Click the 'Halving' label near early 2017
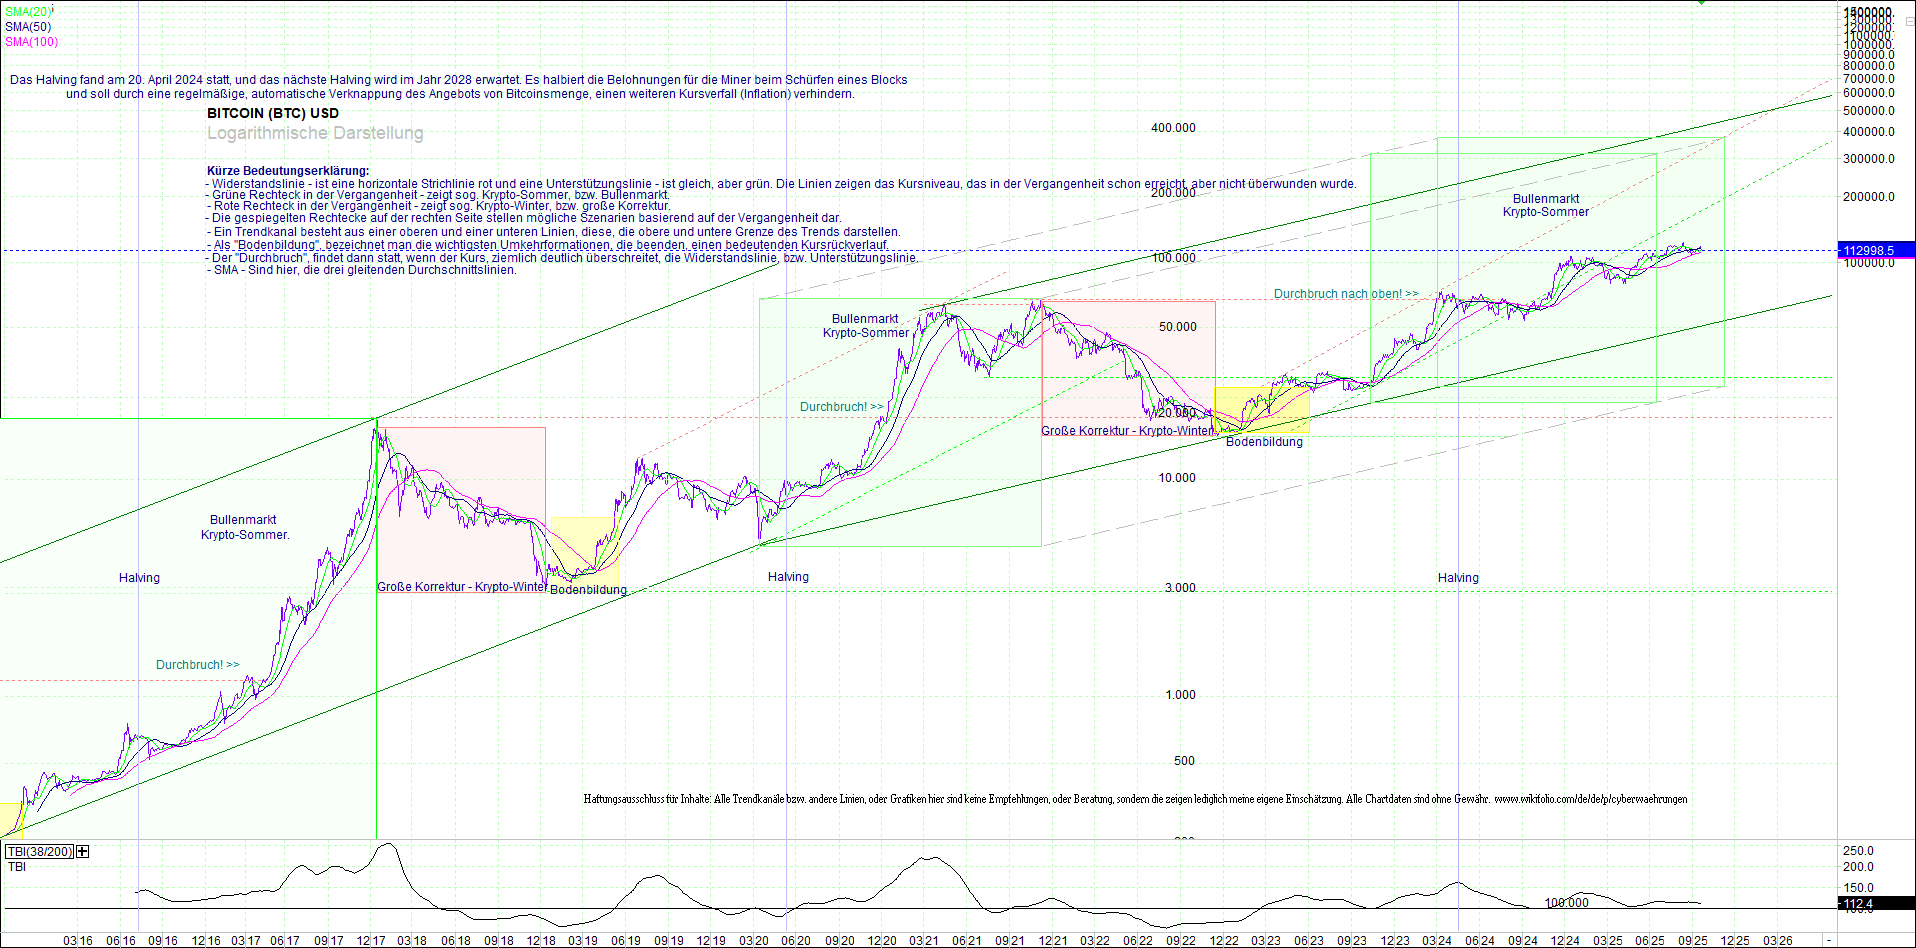The image size is (1916, 948). pyautogui.click(x=138, y=577)
